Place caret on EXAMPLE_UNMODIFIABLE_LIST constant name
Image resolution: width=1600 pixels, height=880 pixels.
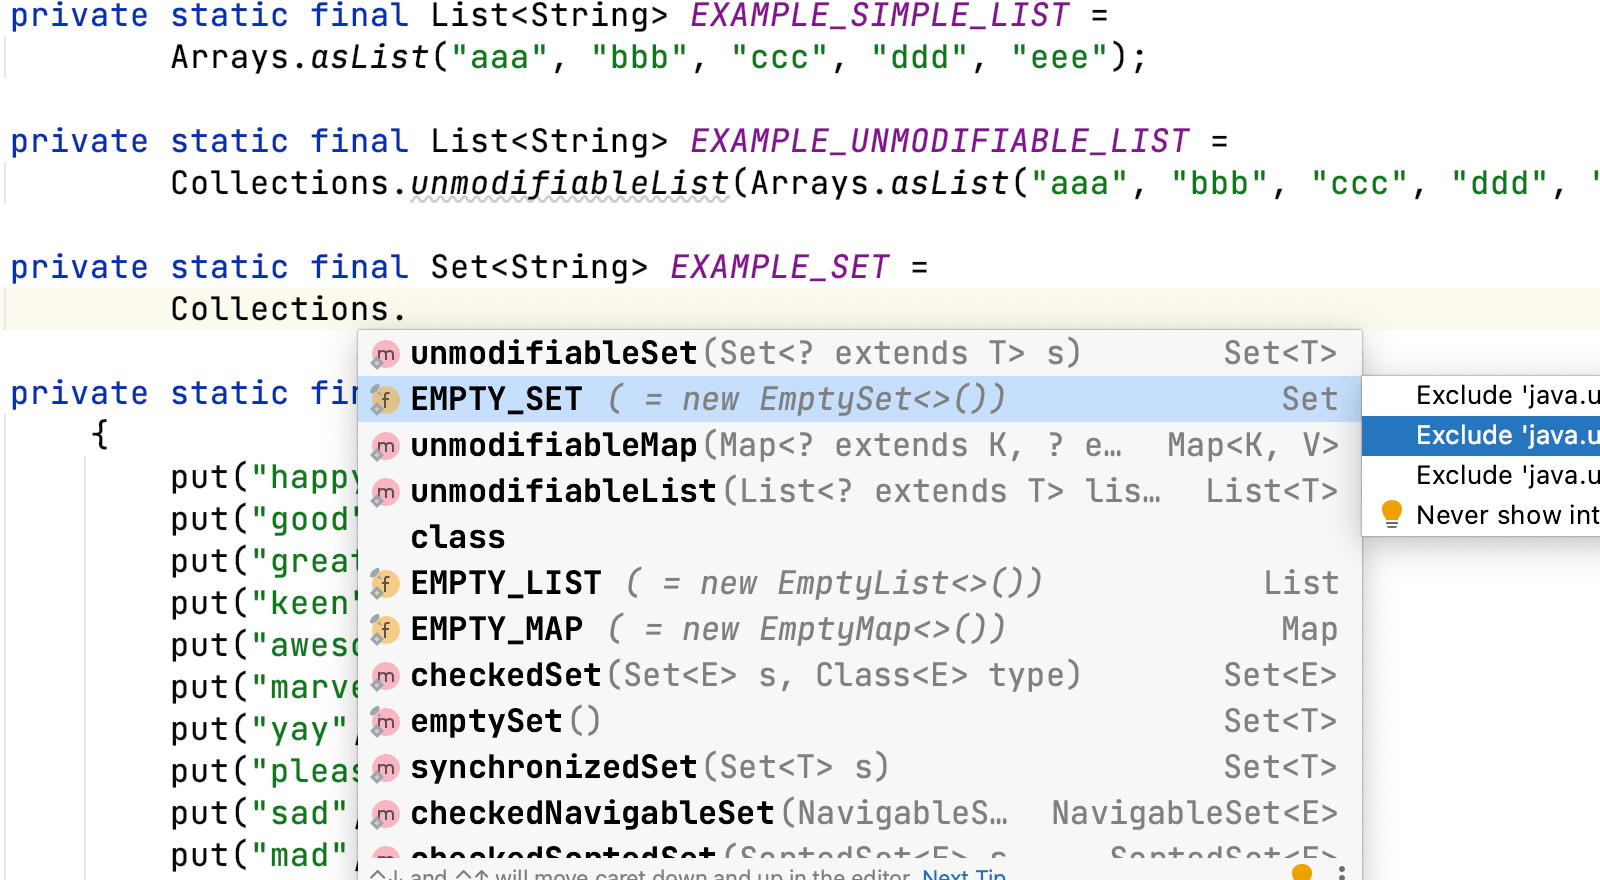(x=940, y=142)
